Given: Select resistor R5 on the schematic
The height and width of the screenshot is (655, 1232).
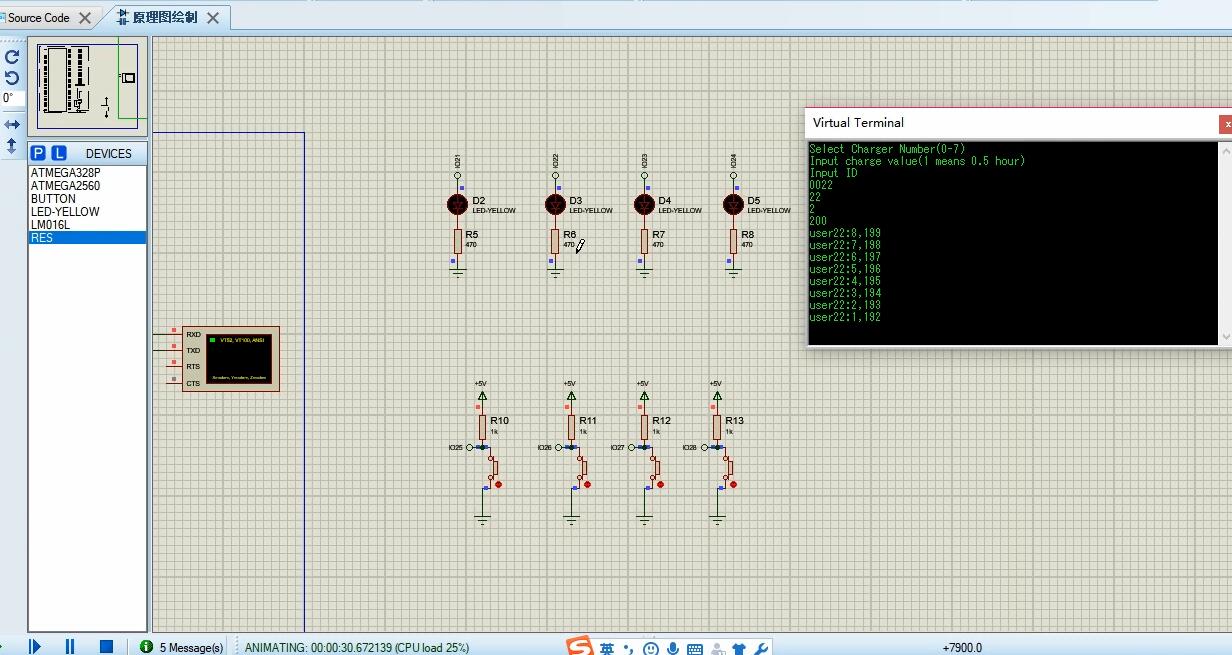Looking at the screenshot, I should [x=458, y=240].
